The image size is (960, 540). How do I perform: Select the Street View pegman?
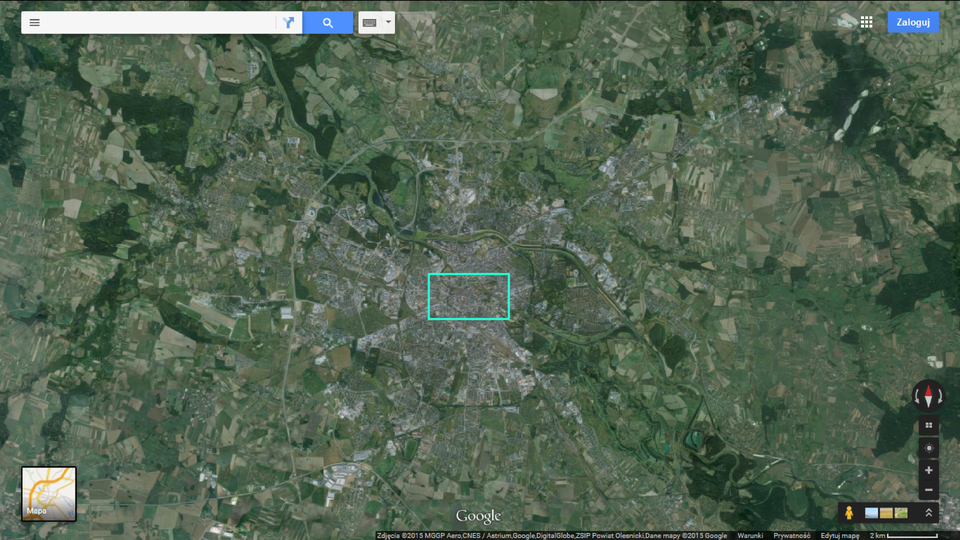tap(849, 513)
